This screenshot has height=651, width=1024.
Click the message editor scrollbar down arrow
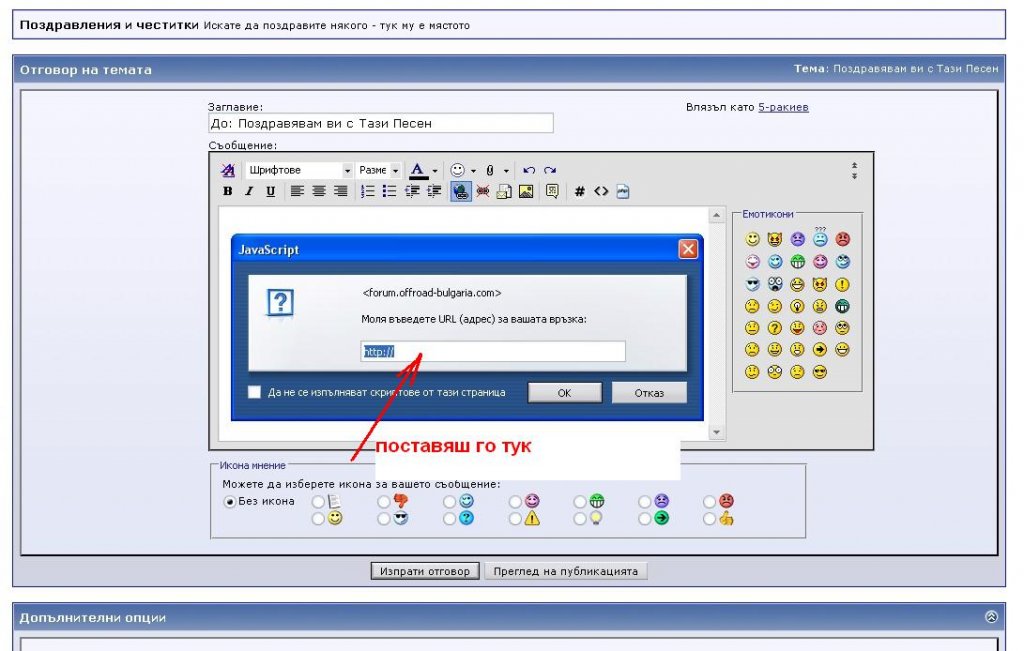click(x=716, y=432)
